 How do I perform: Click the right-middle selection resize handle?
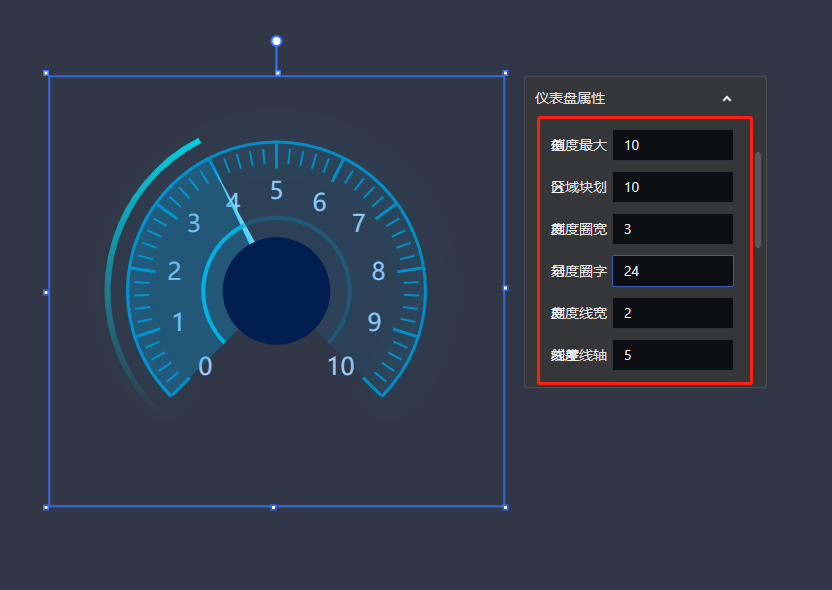coord(505,288)
